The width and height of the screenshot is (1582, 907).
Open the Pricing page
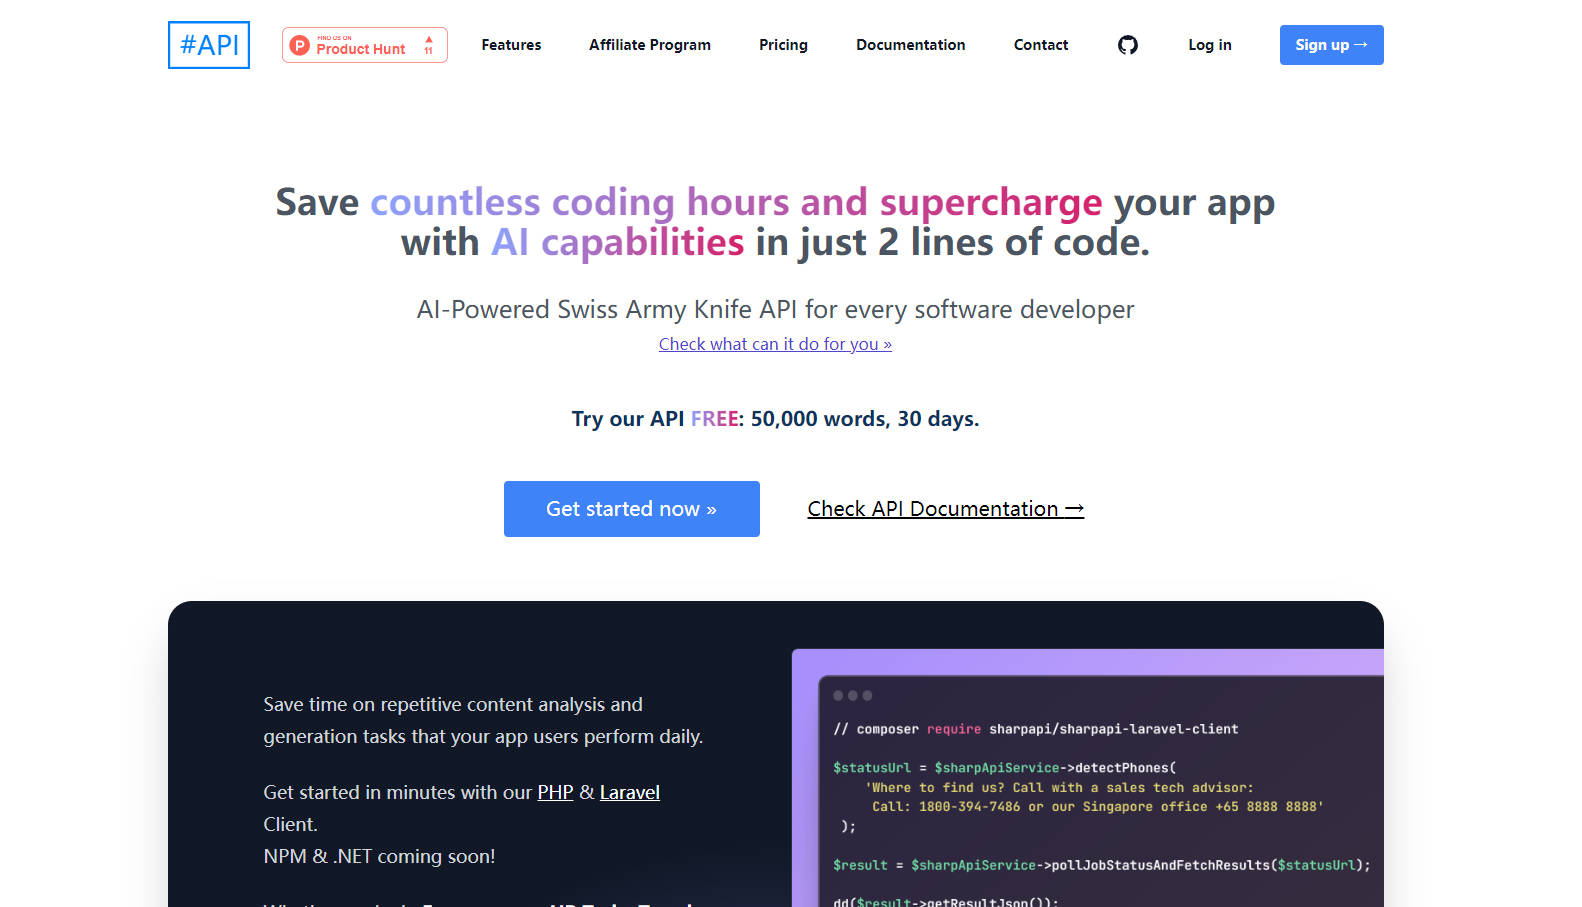[x=783, y=45]
